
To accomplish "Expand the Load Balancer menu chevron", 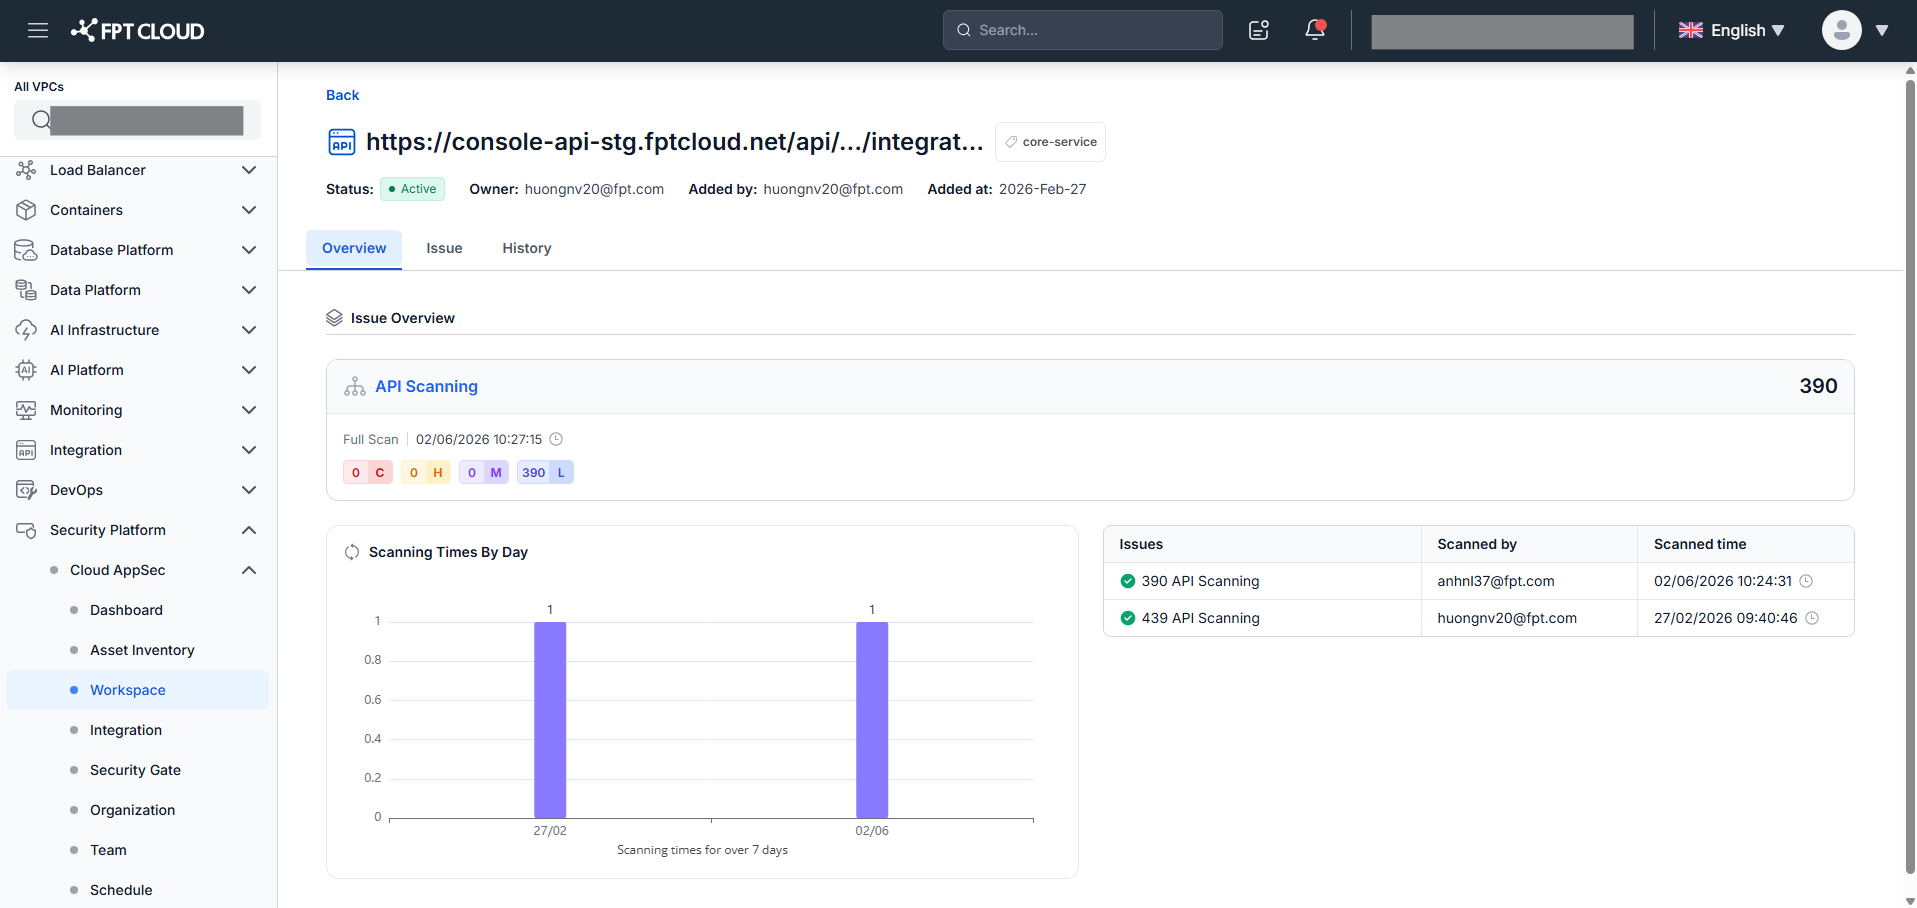I will 249,170.
